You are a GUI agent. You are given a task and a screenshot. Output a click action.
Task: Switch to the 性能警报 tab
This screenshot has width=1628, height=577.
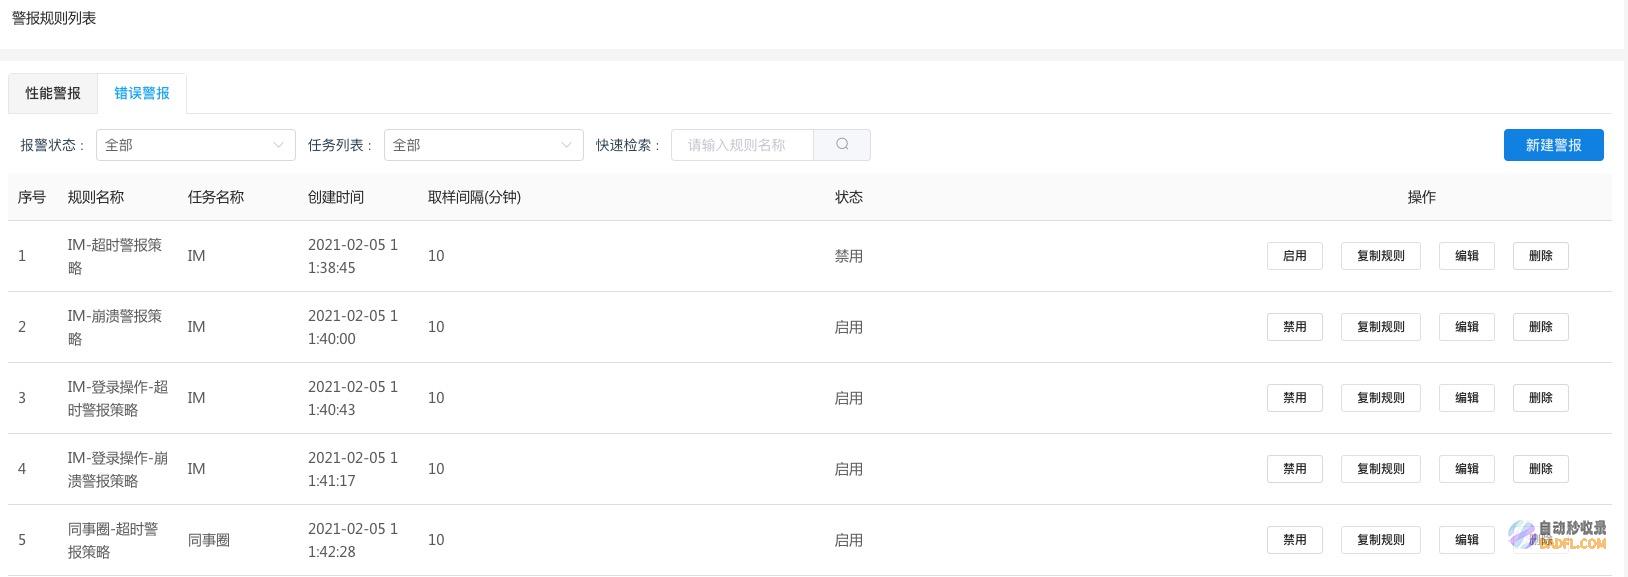tap(53, 93)
